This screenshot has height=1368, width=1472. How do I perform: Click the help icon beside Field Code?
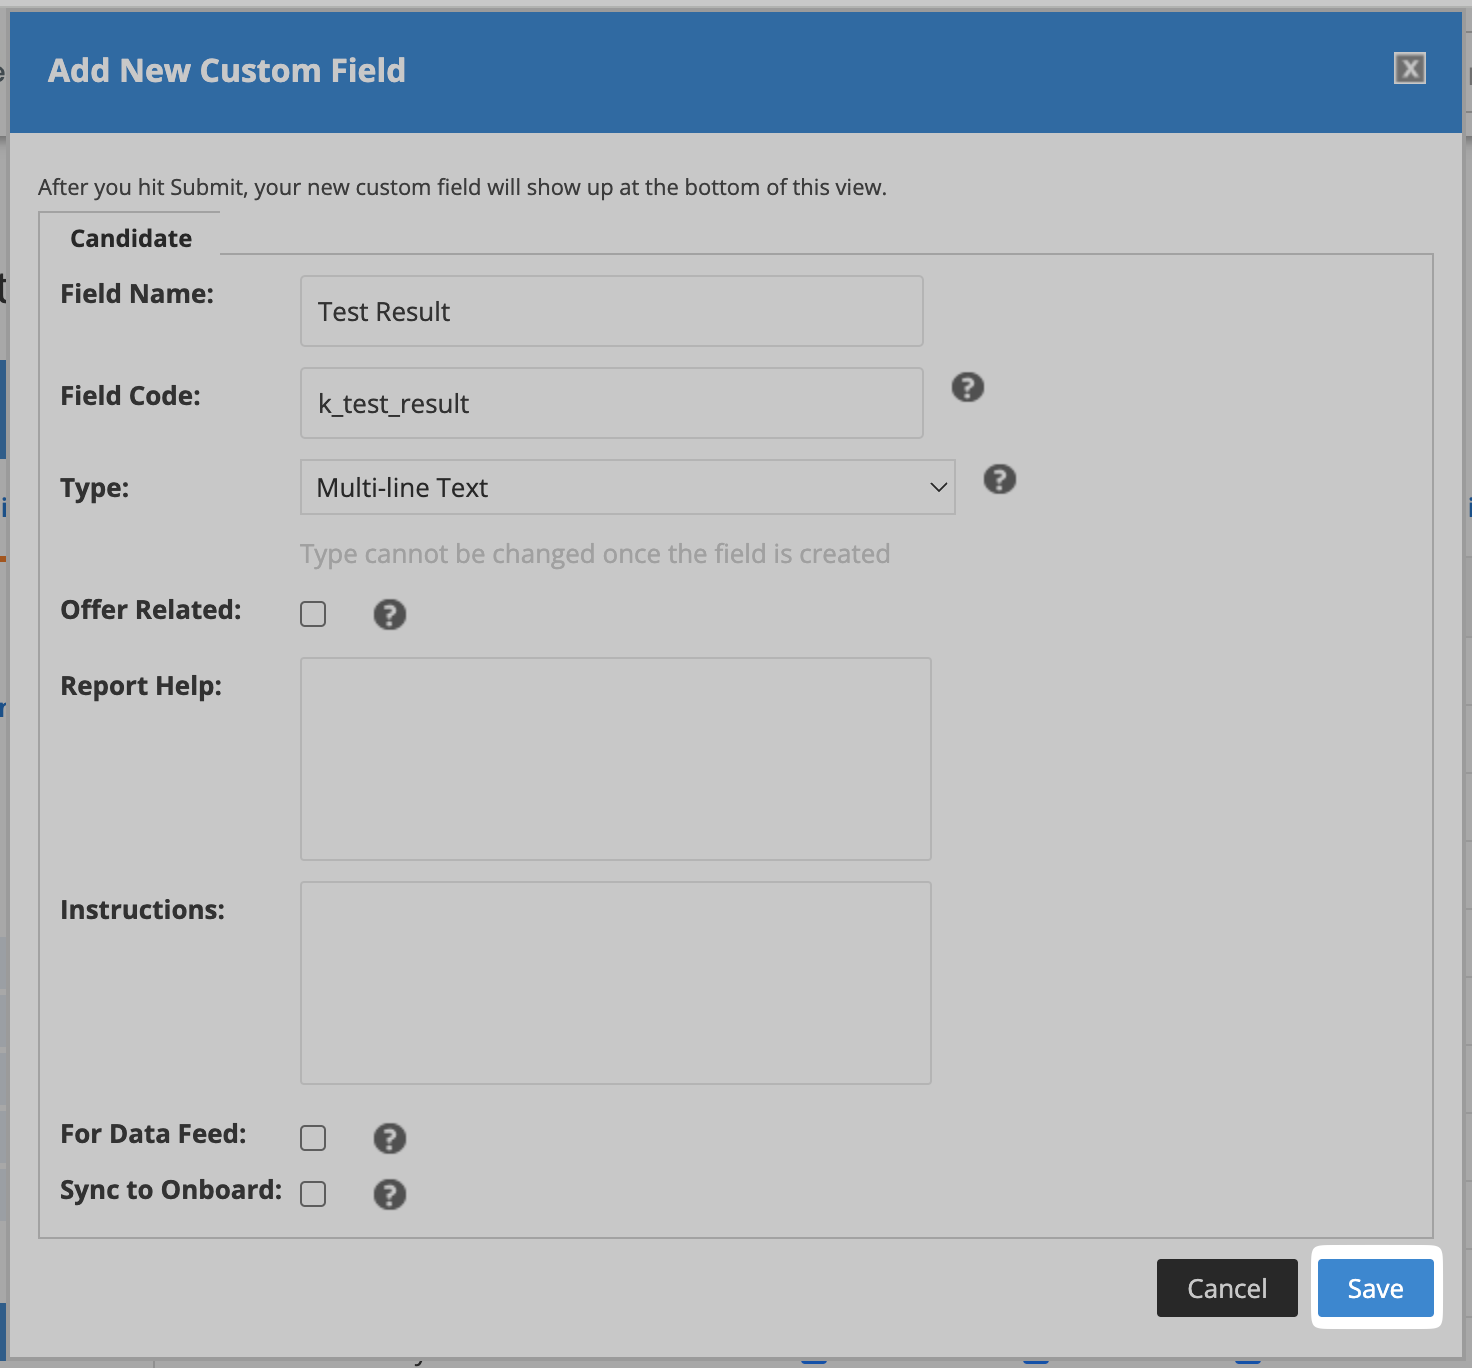point(967,387)
